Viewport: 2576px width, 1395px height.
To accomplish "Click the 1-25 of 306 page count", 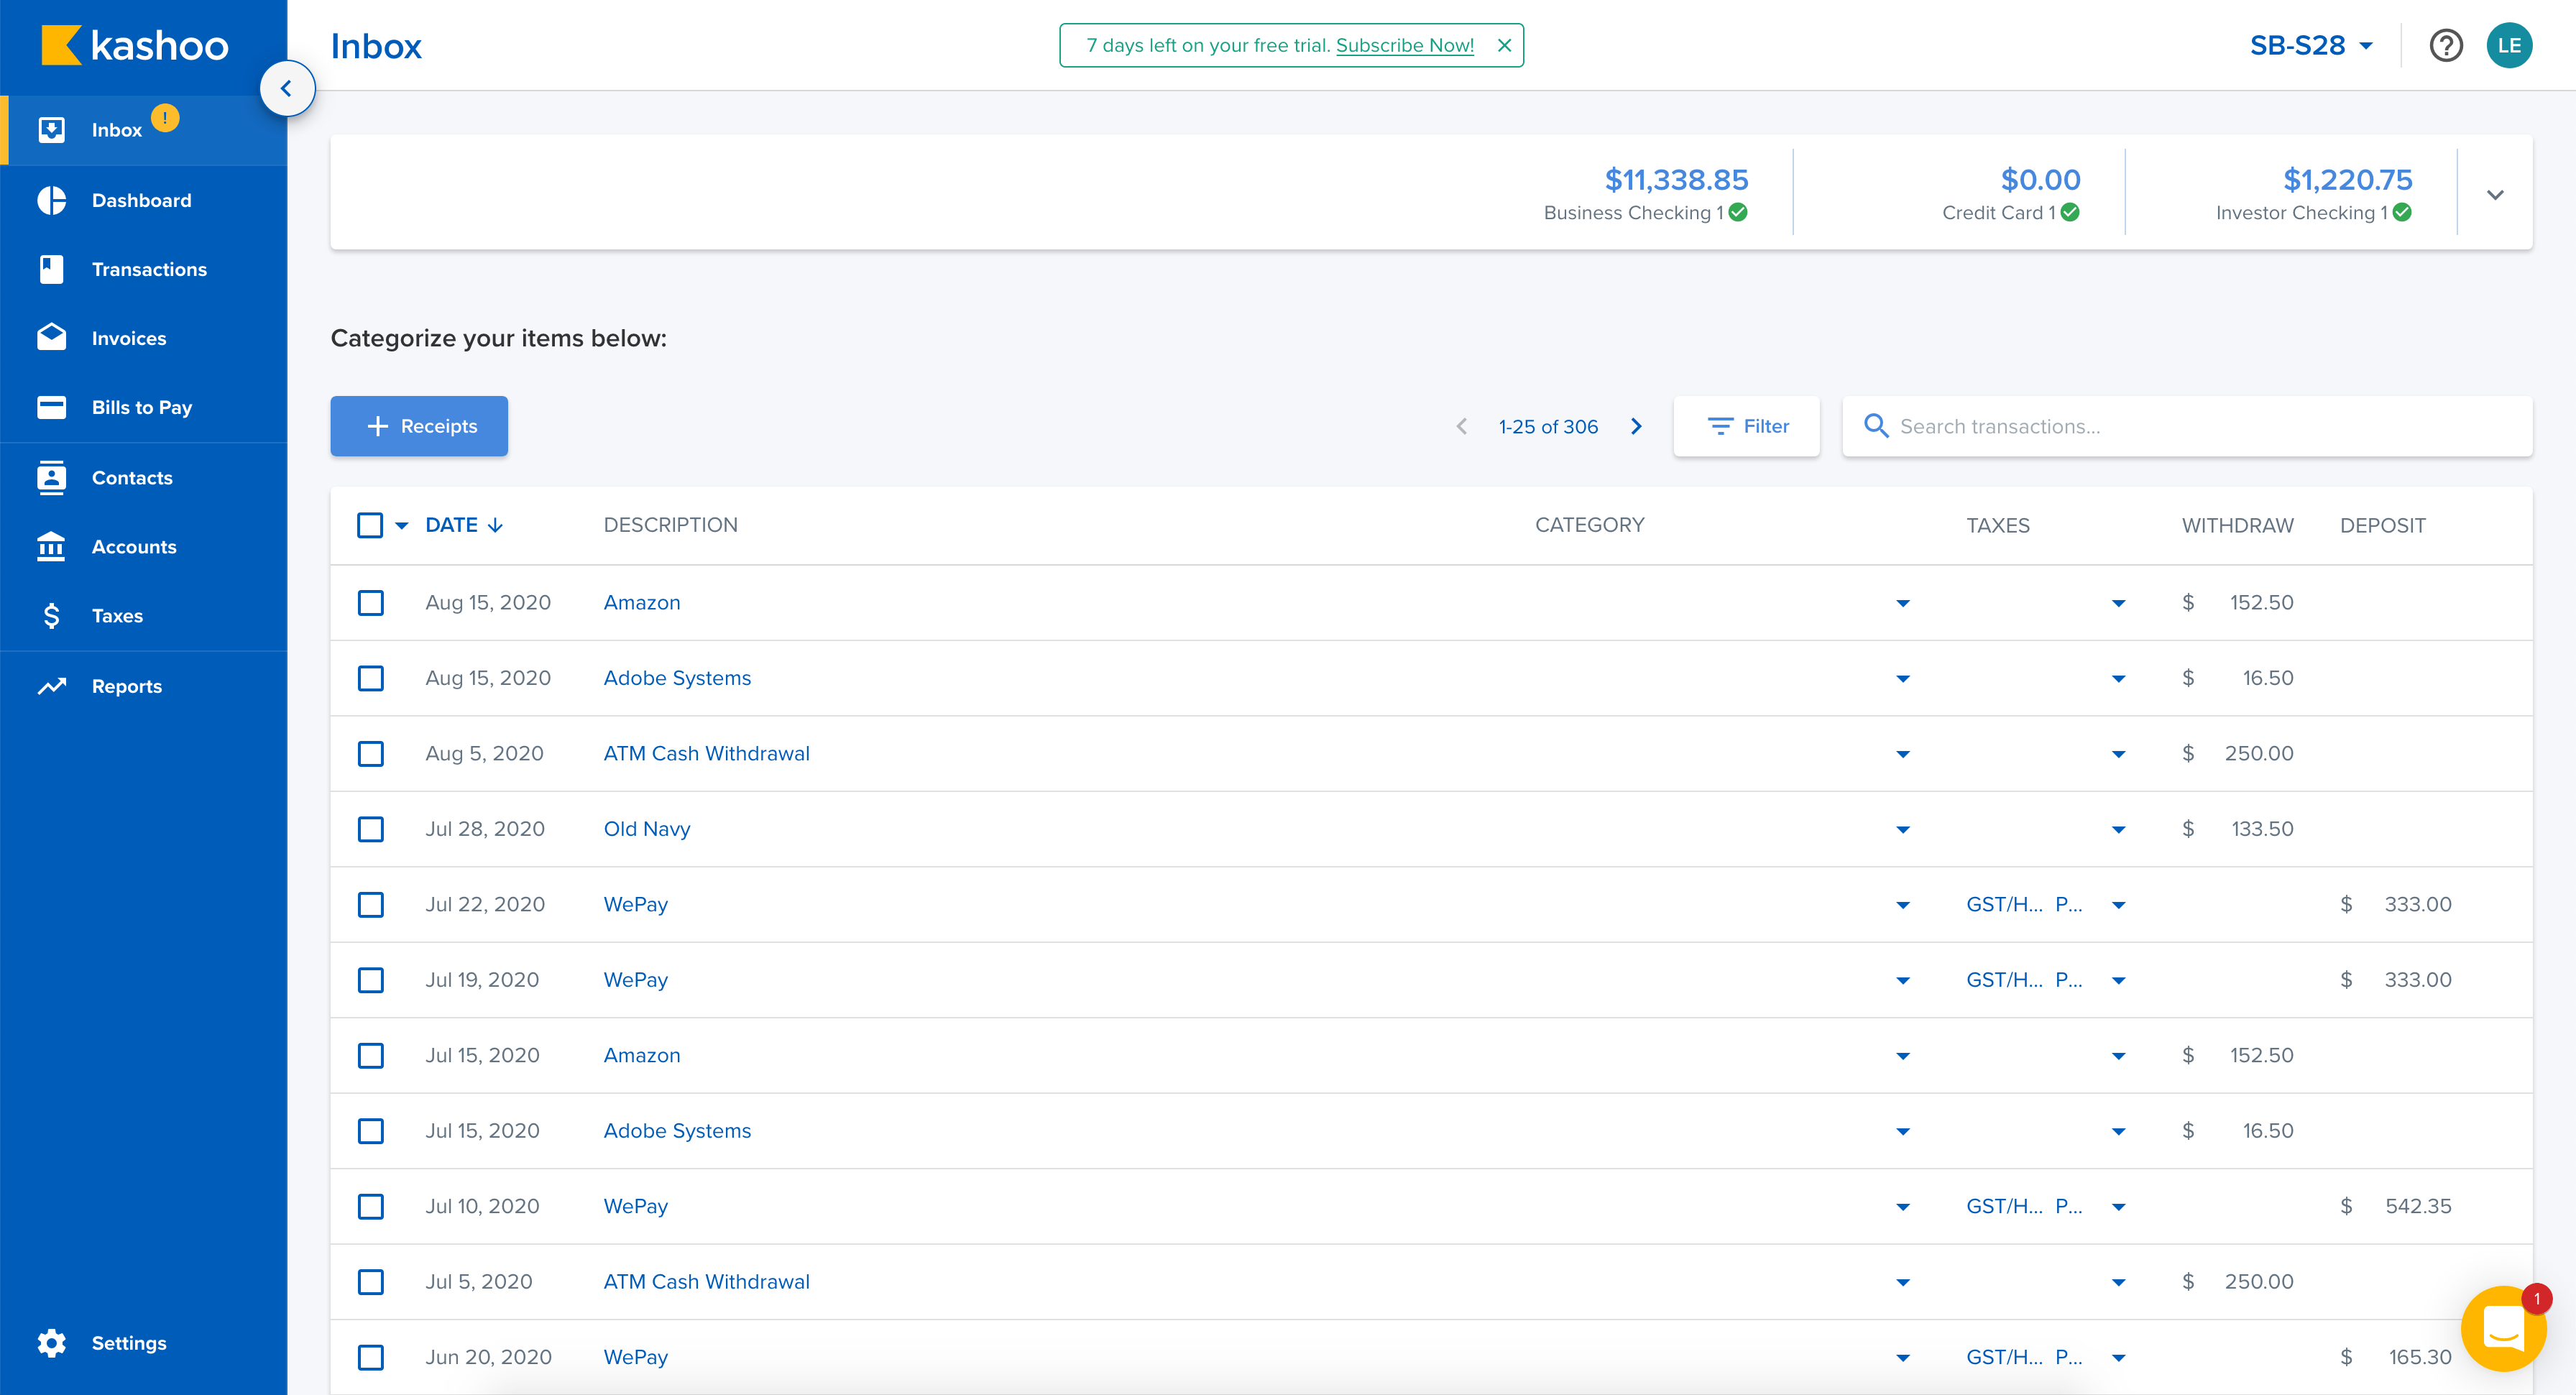I will (x=1548, y=426).
